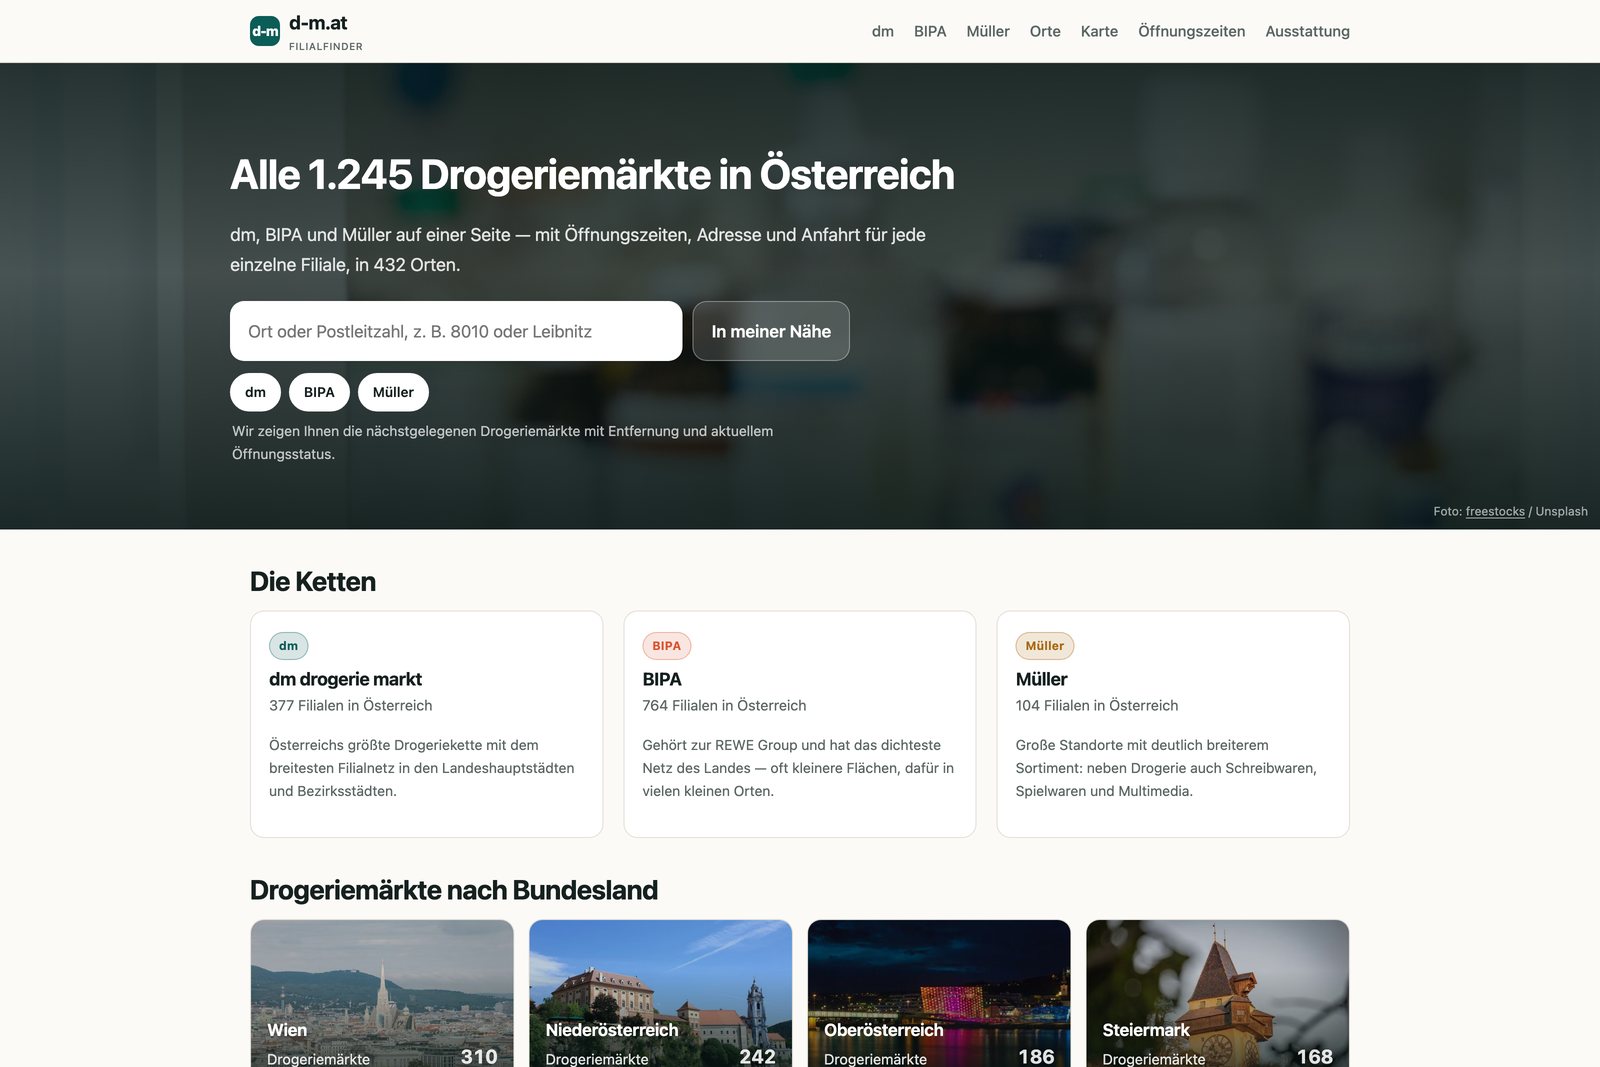Select Müller in the top navigation
Image resolution: width=1600 pixels, height=1067 pixels.
988,31
